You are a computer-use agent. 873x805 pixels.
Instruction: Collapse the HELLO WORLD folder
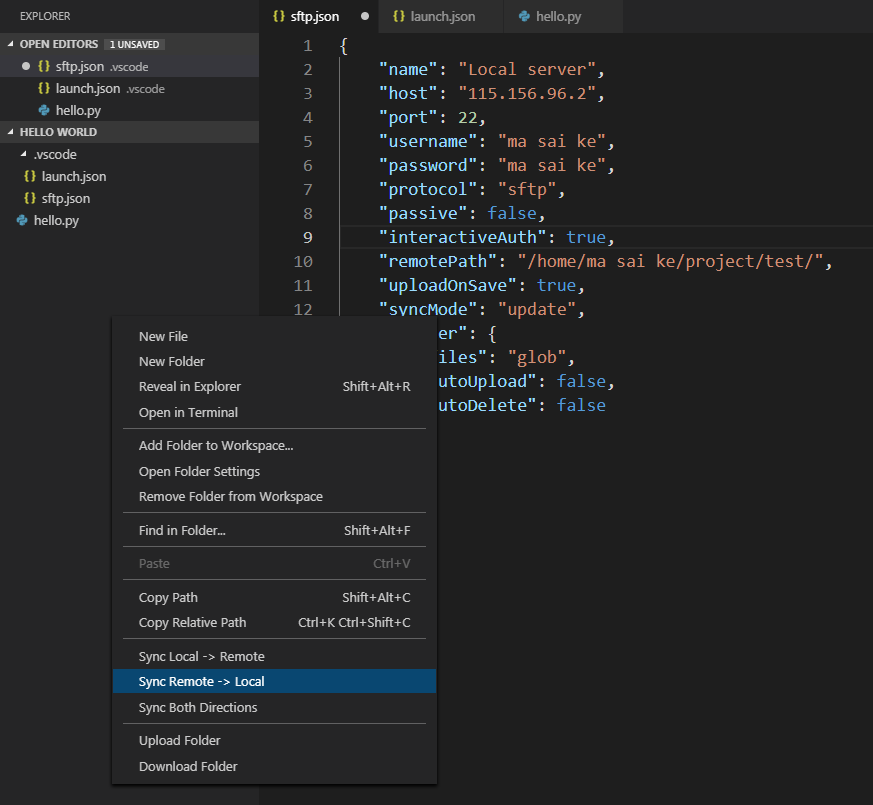click(10, 132)
